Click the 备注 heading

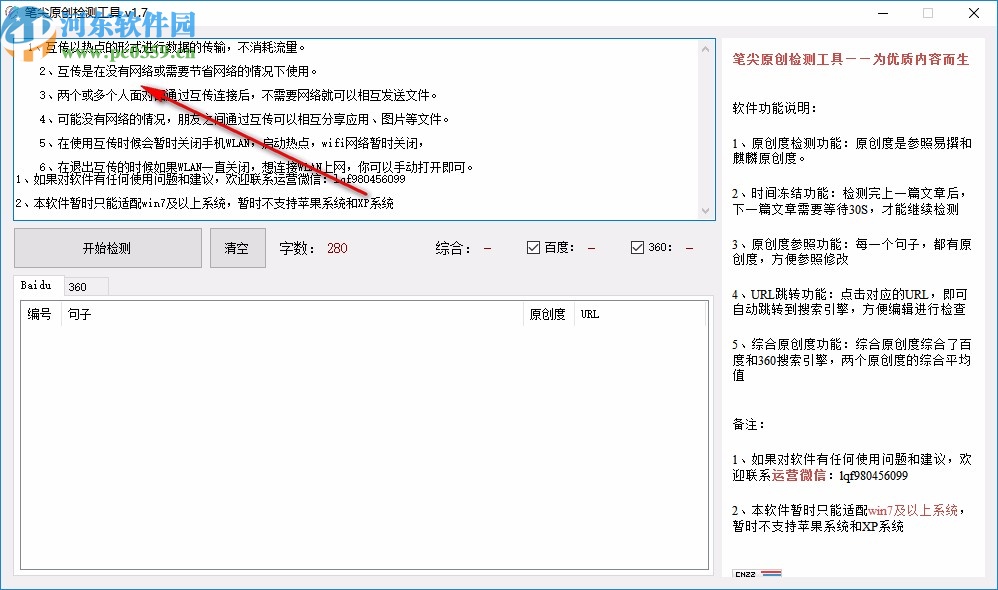[748, 425]
